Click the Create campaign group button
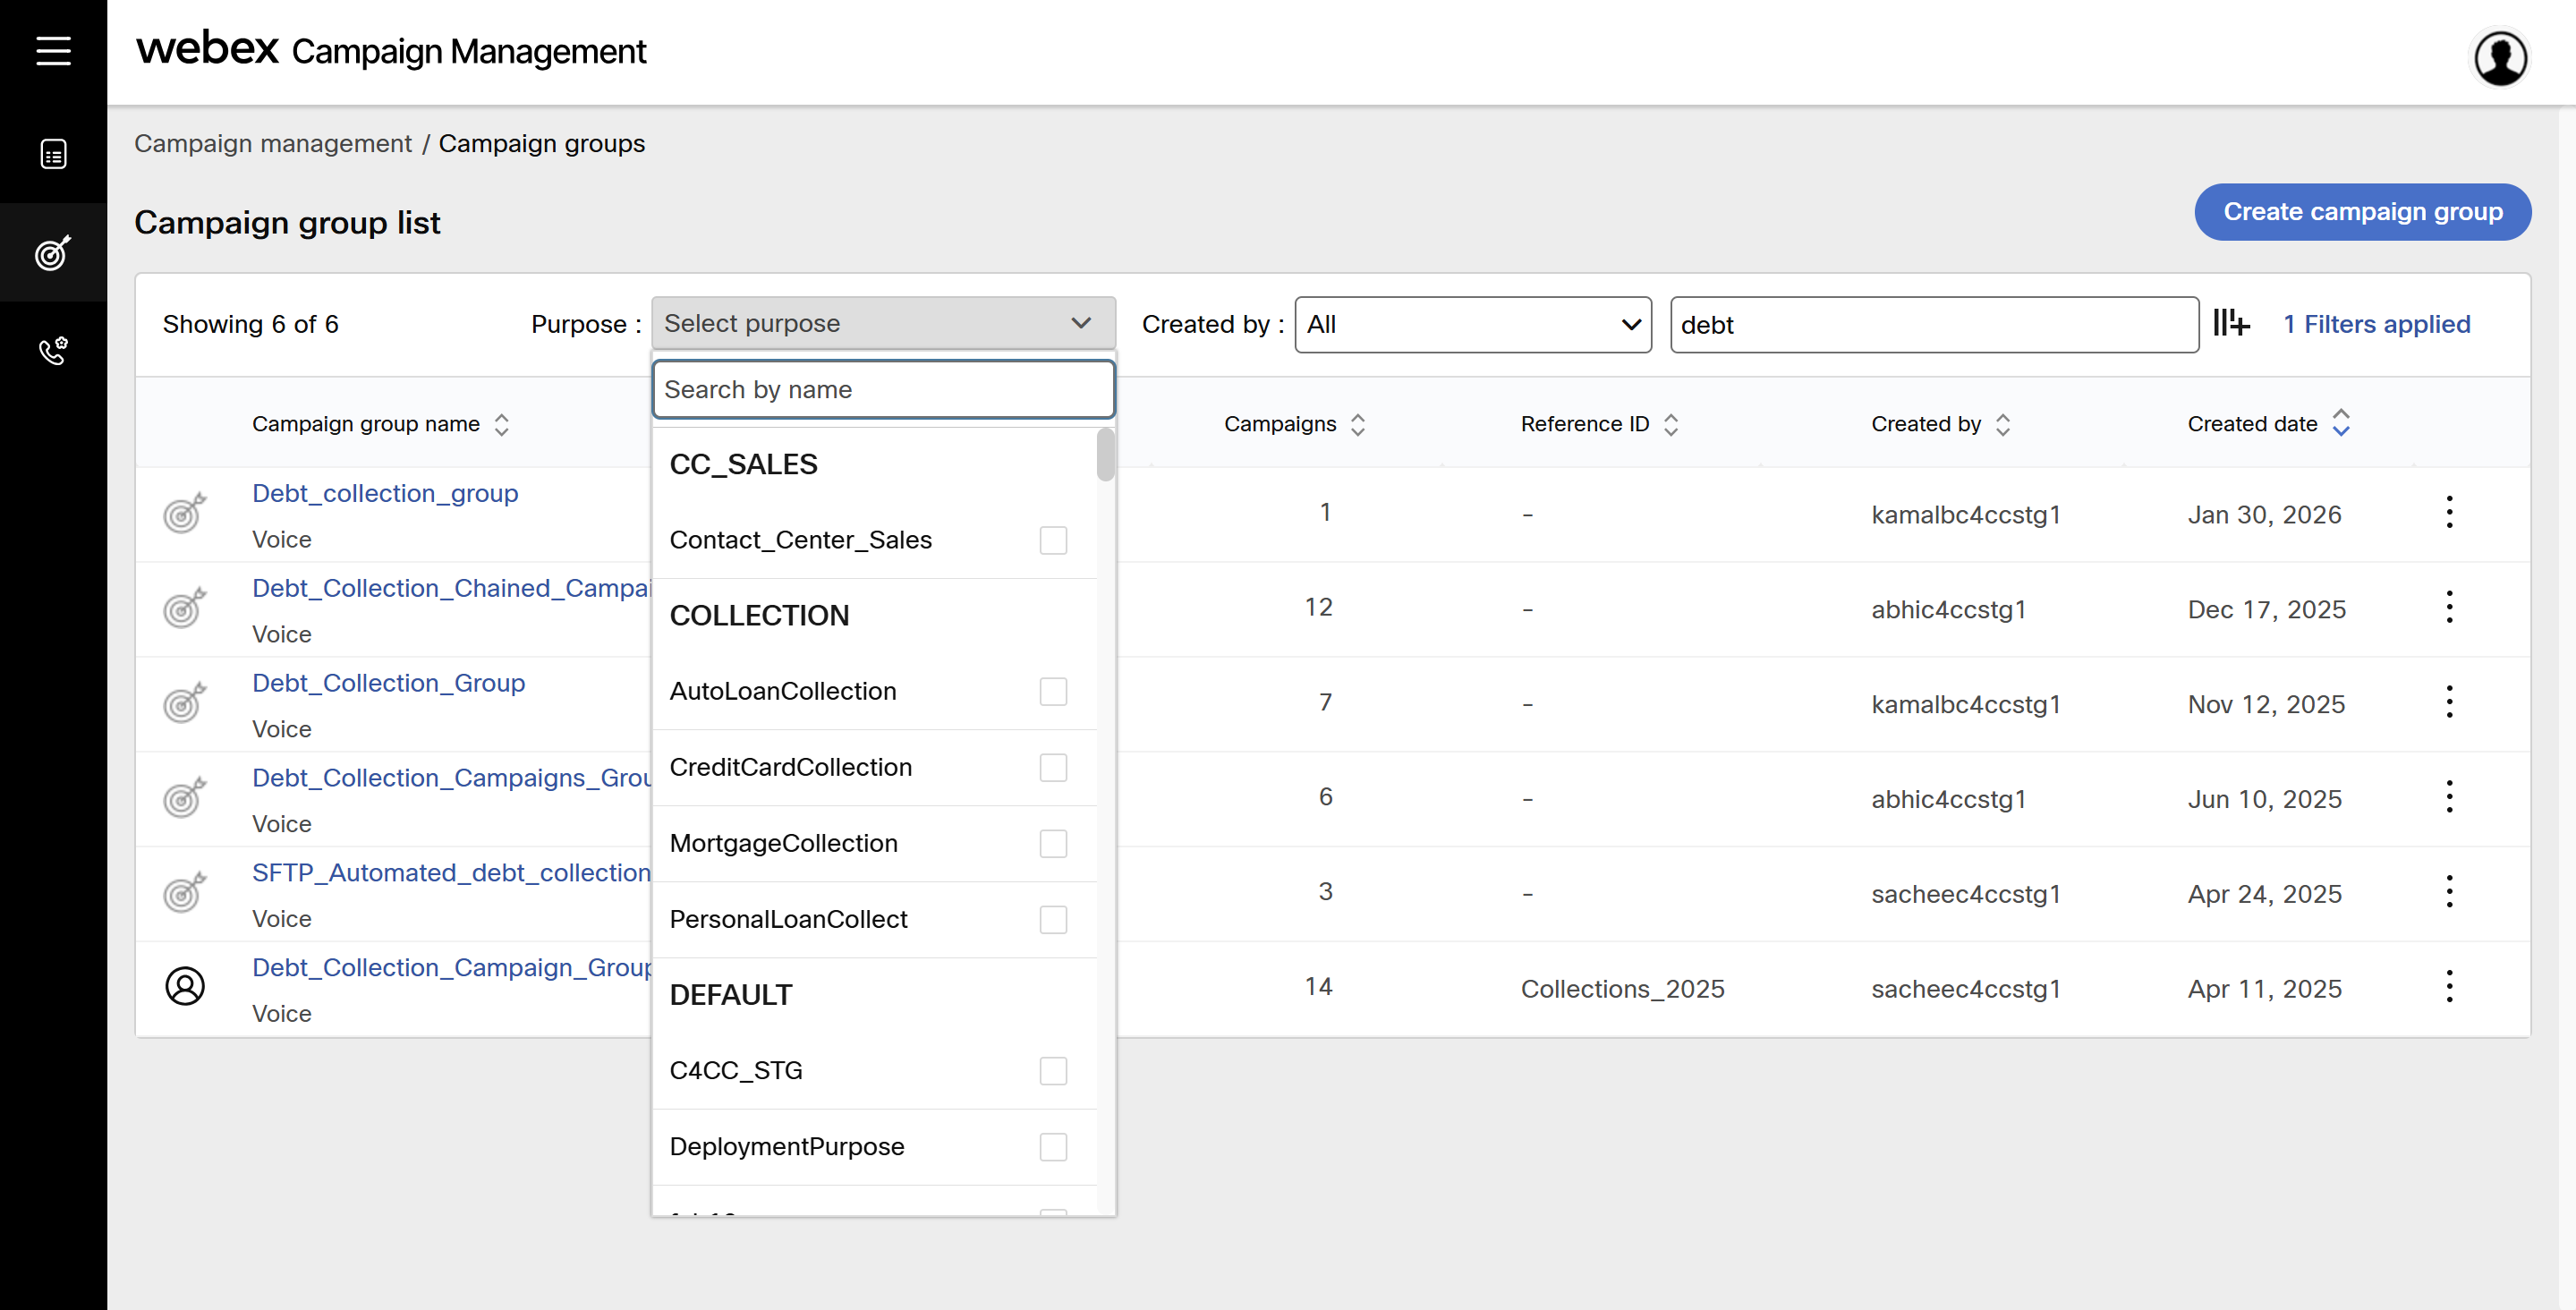The image size is (2576, 1310). click(2362, 212)
